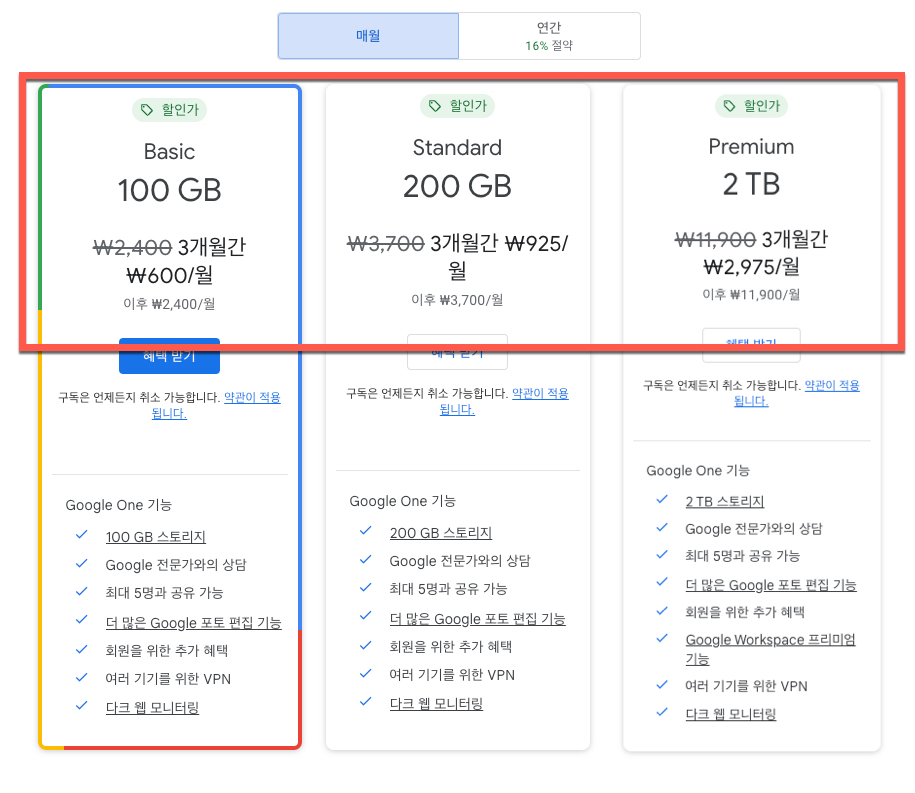
Task: Select the Basic 100 GB plan title
Action: [169, 173]
